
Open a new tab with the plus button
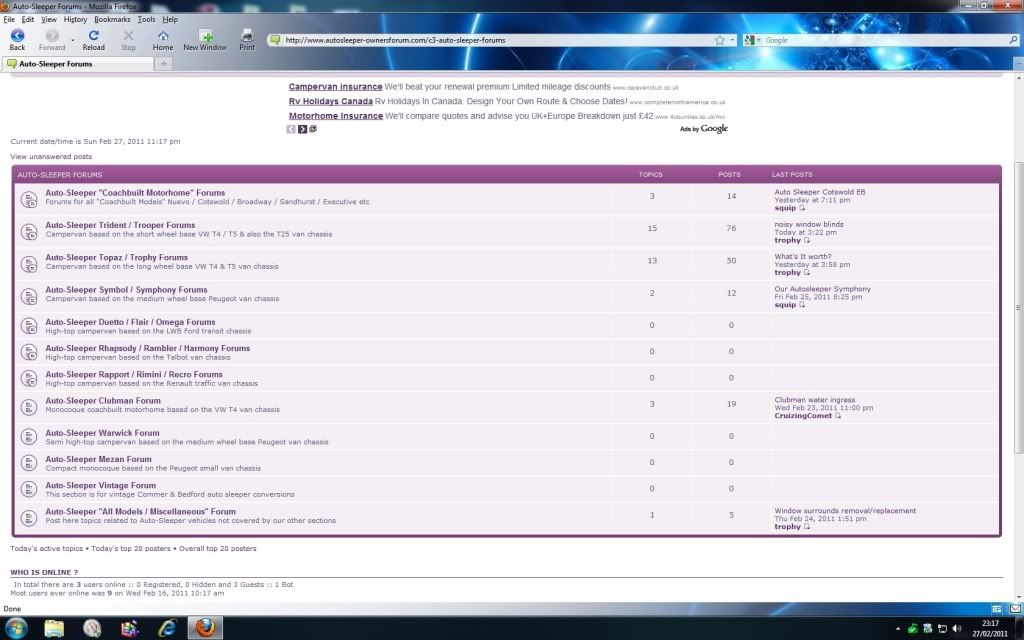[x=164, y=63]
